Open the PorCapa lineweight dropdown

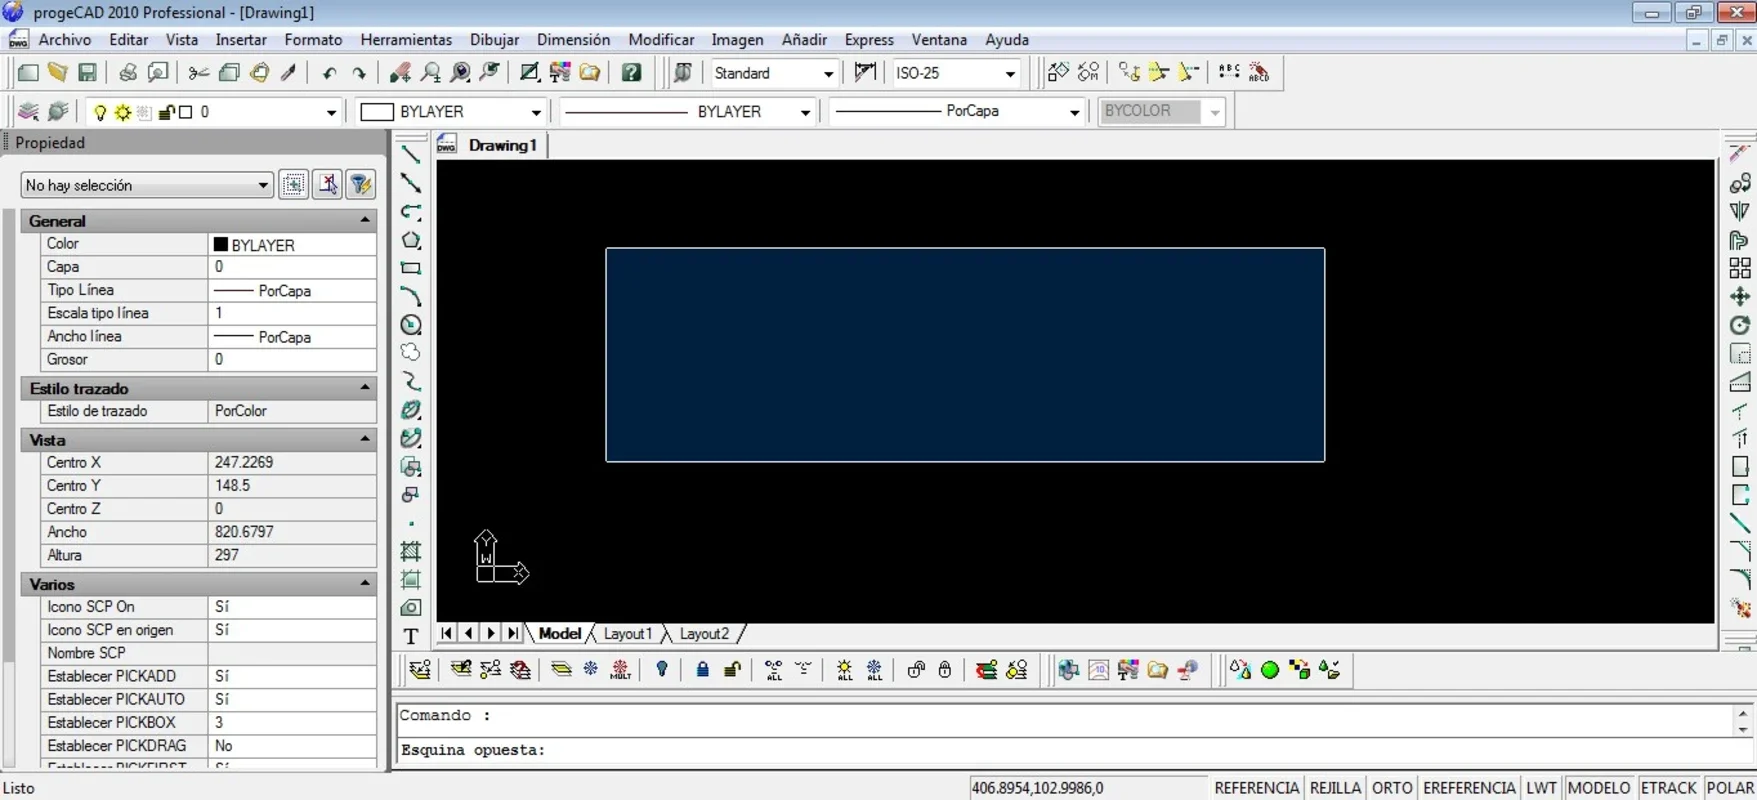pos(1074,112)
